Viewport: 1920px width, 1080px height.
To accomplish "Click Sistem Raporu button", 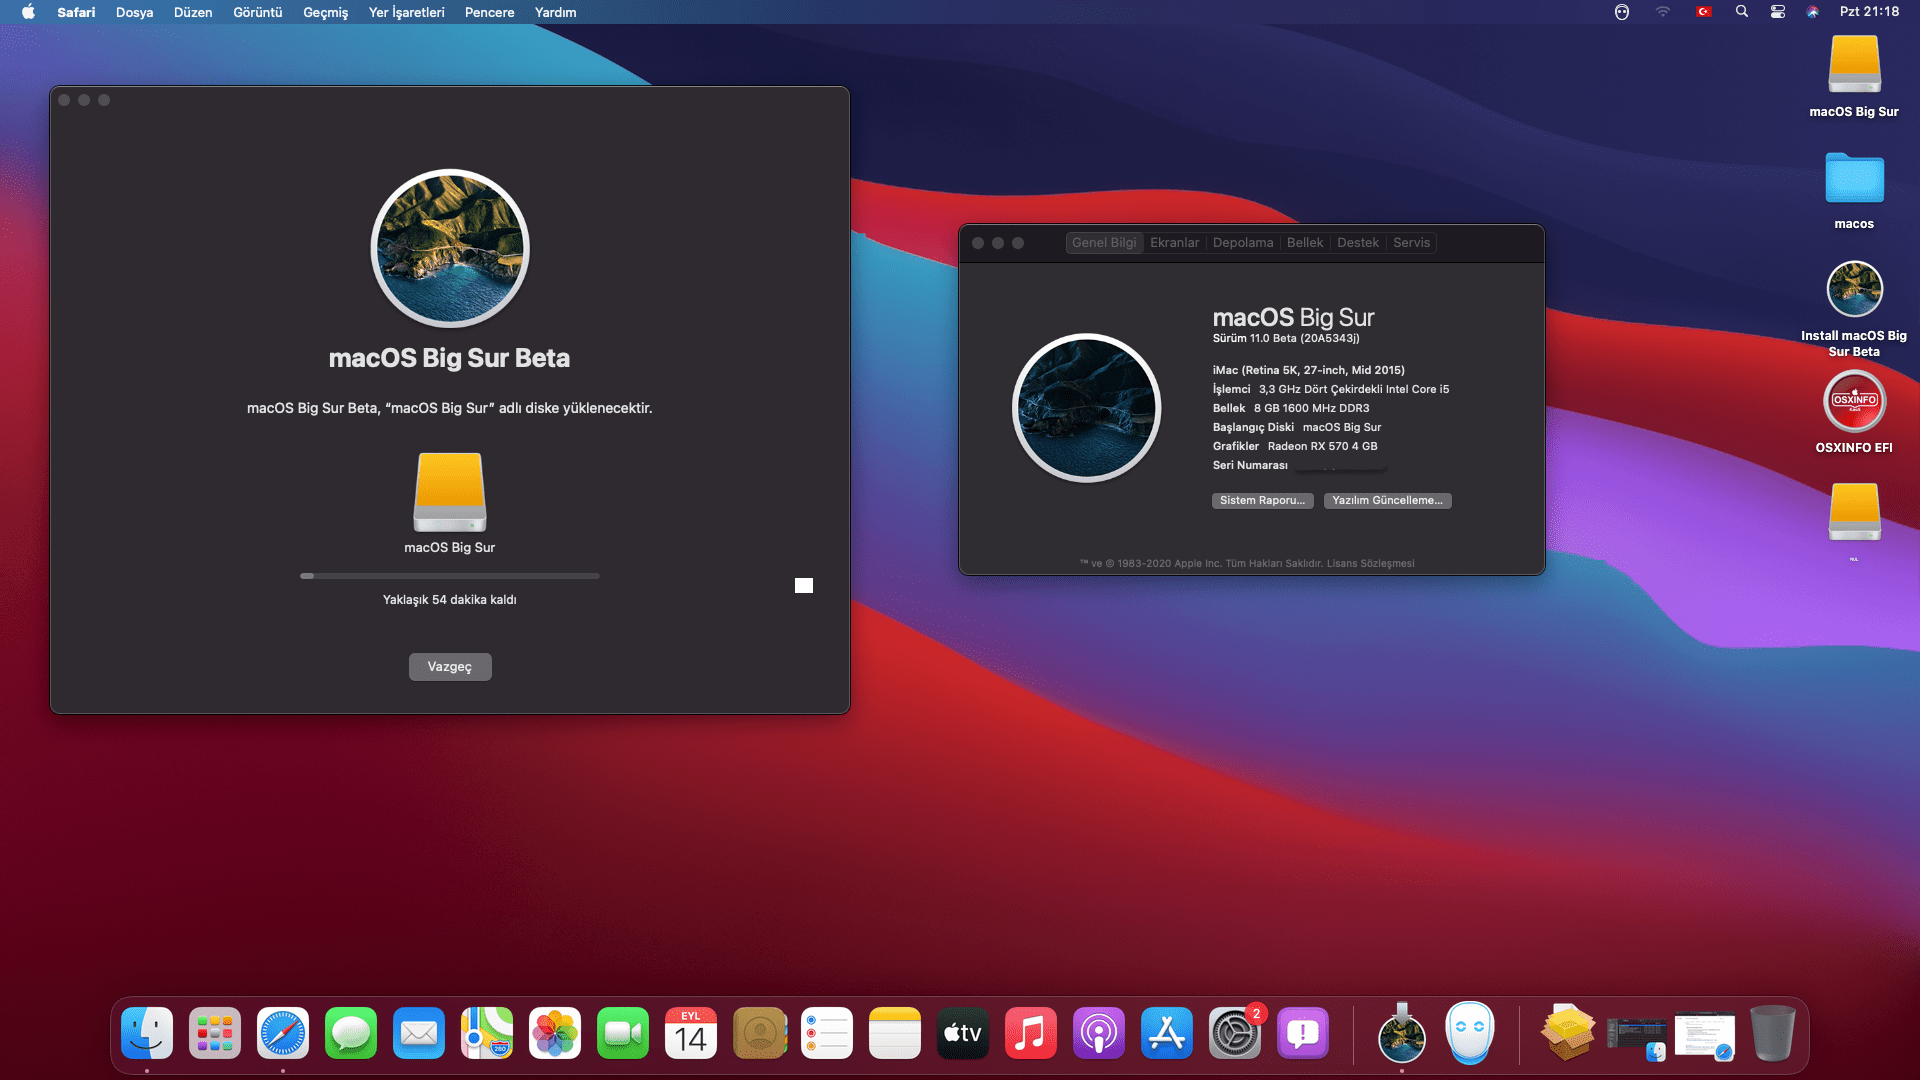I will [x=1262, y=501].
